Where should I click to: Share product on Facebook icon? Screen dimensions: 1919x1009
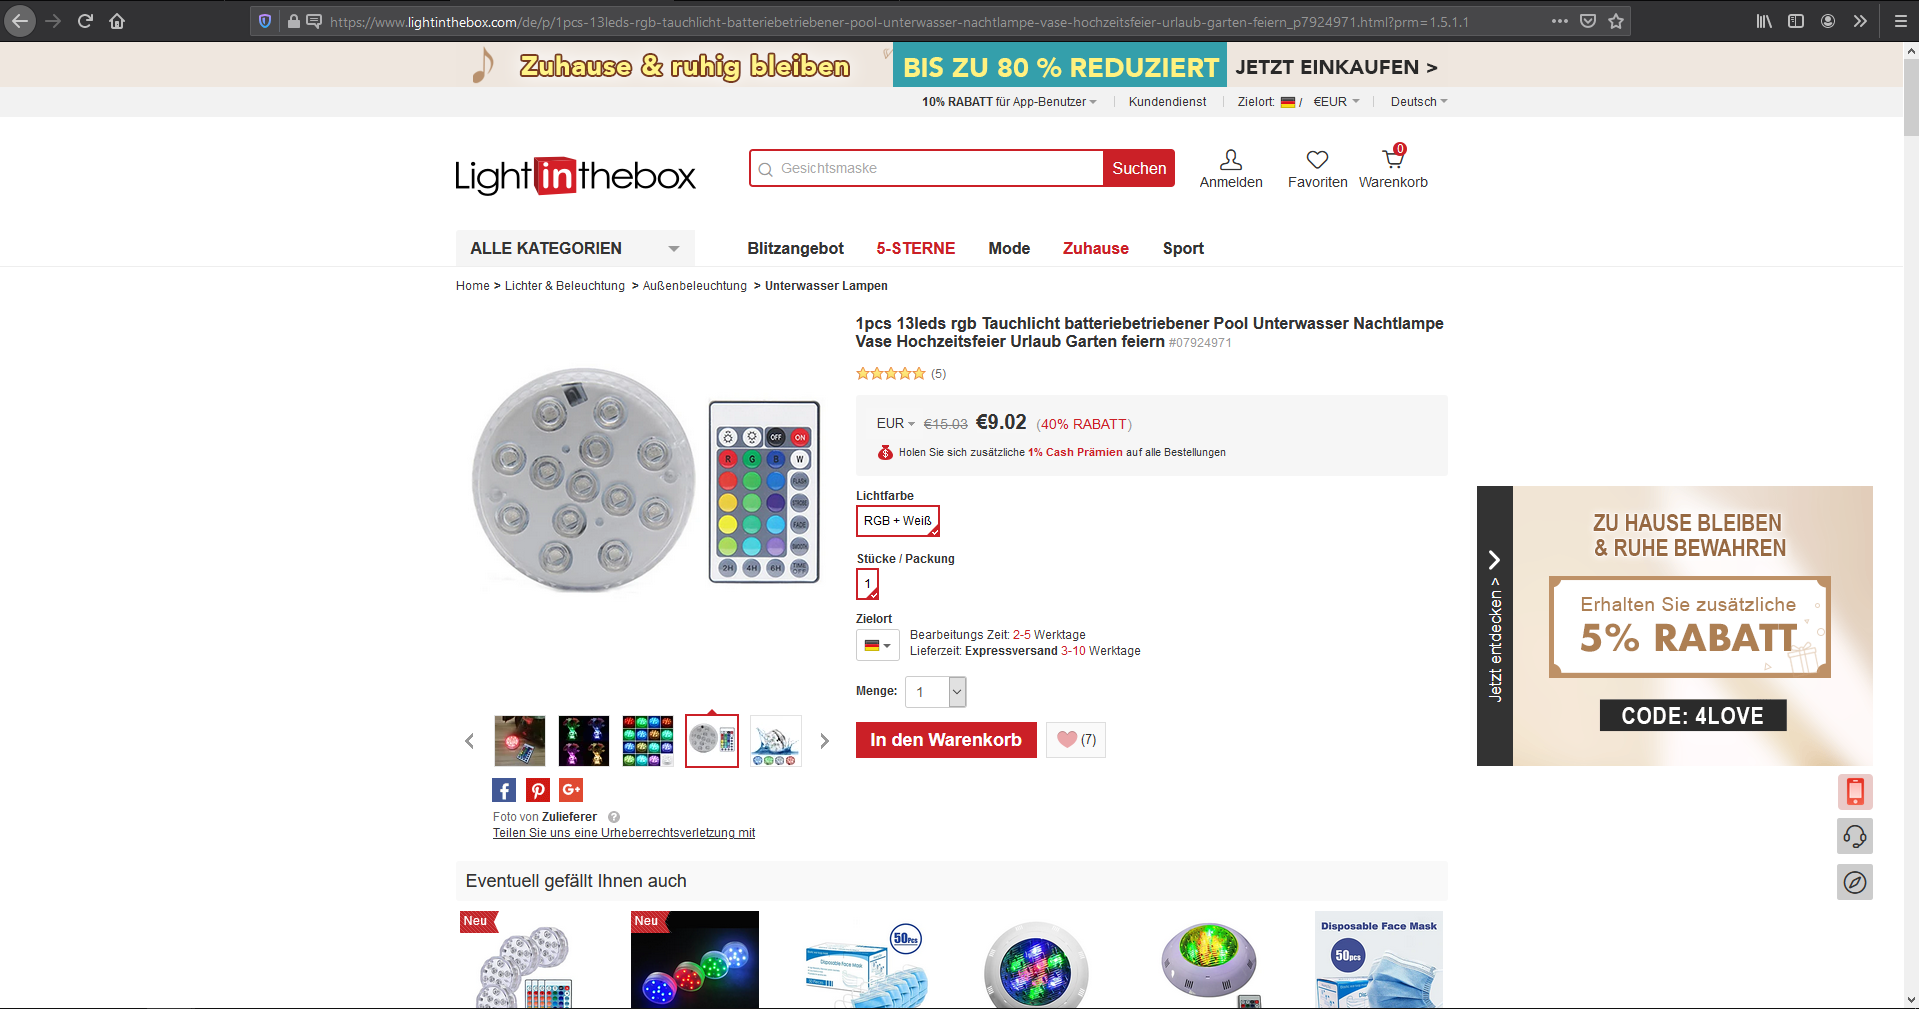pos(504,790)
